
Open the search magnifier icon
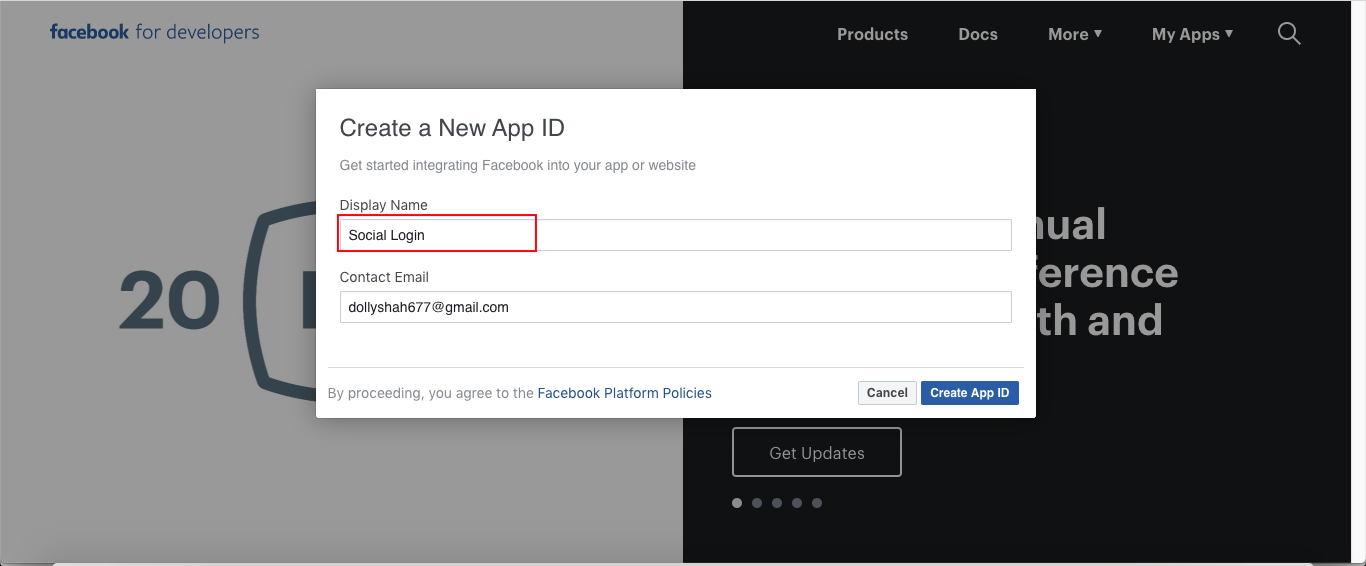tap(1289, 34)
